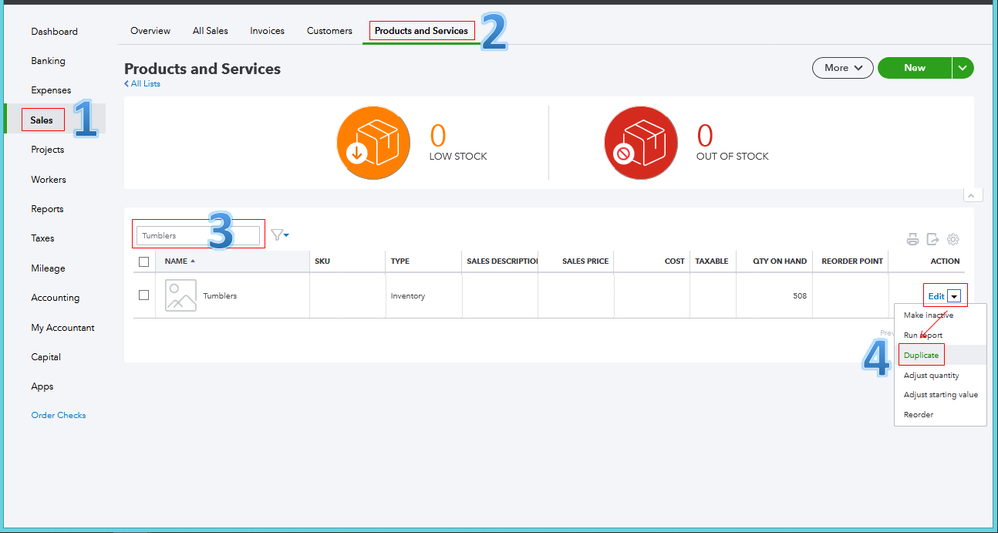998x533 pixels.
Task: Choose Adjust starting value menu option
Action: point(941,395)
